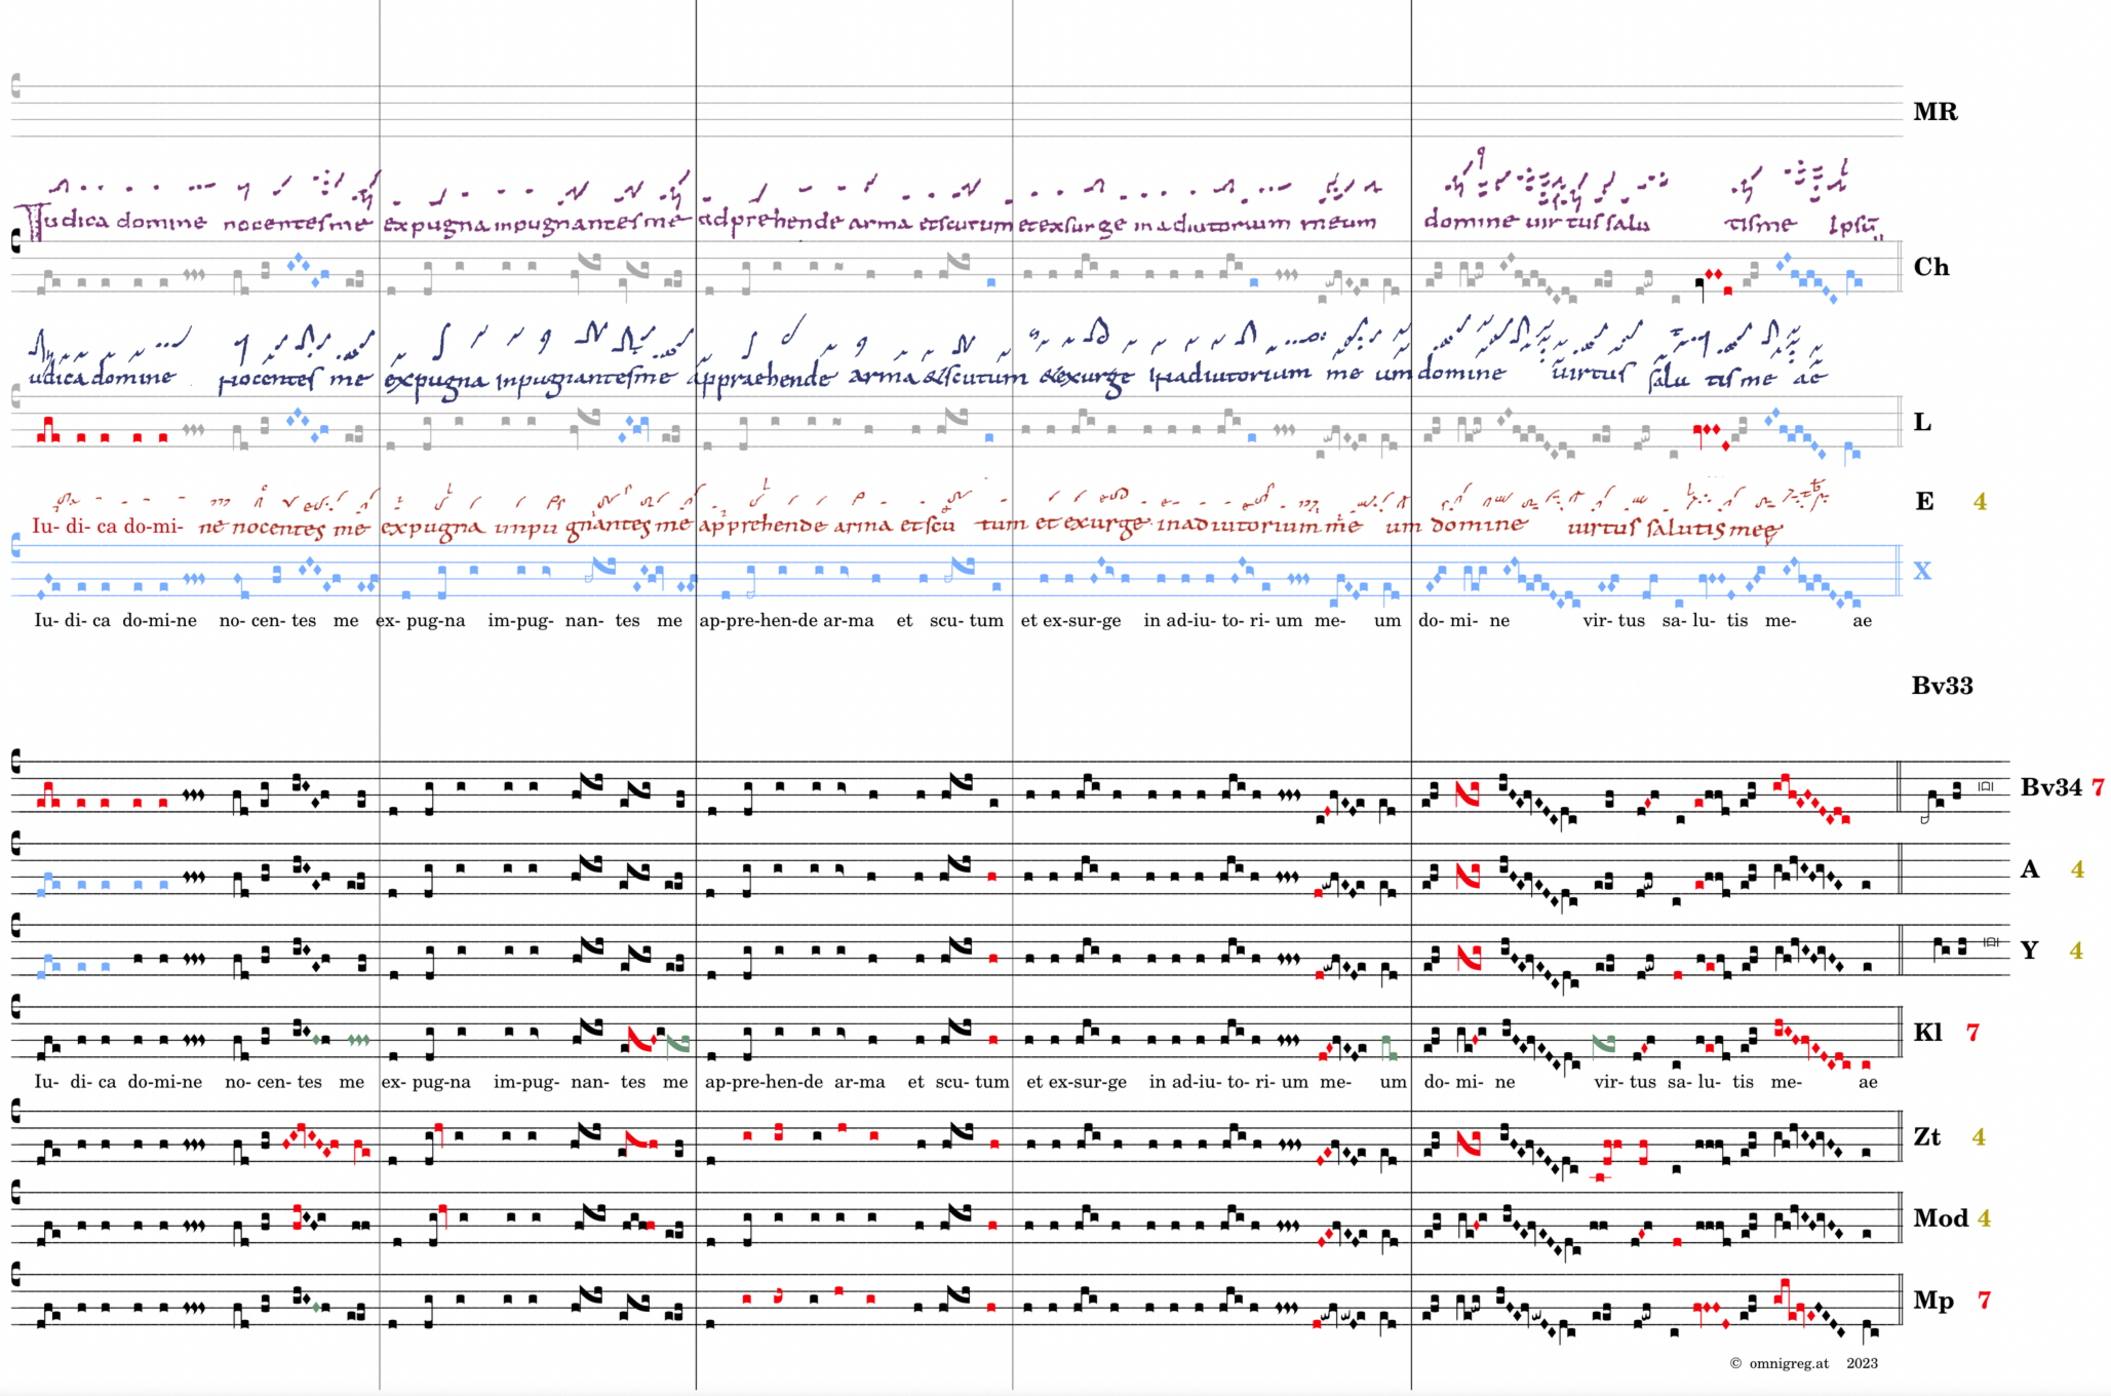Click the L staff label
The height and width of the screenshot is (1396, 2111).
click(1921, 422)
